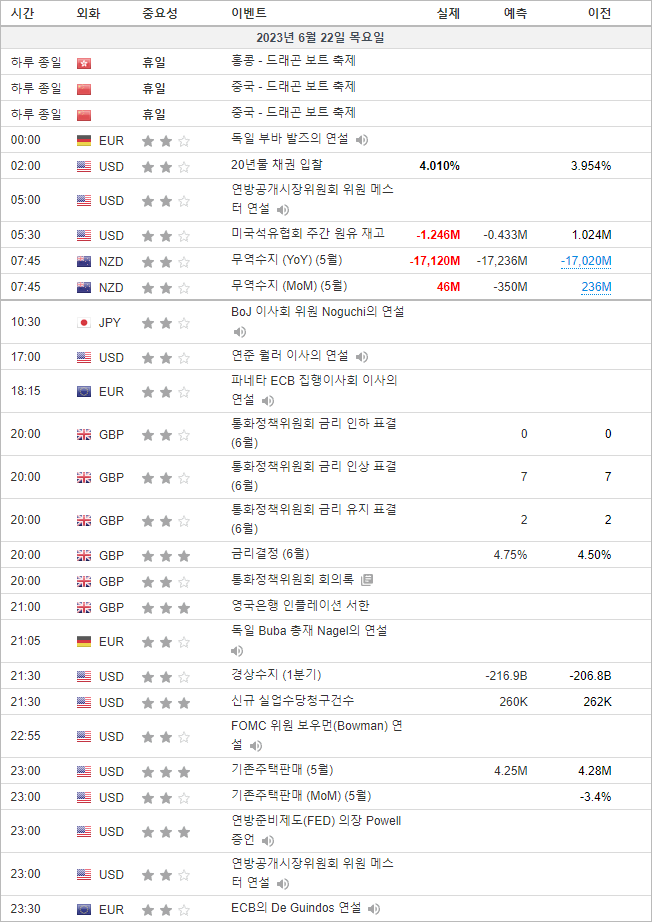Screen dimensions: 652x922
Task: Click the 이벤트 column header
Action: [x=248, y=13]
